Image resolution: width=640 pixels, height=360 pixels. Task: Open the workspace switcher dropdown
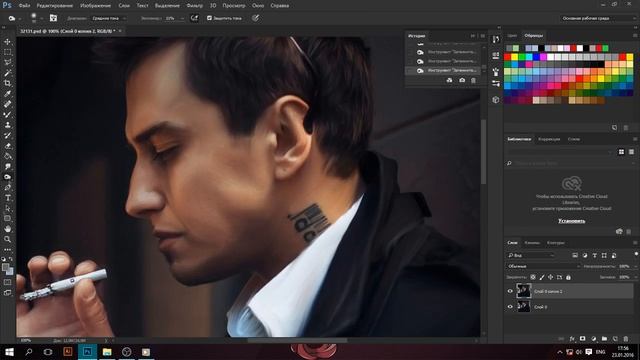598,18
